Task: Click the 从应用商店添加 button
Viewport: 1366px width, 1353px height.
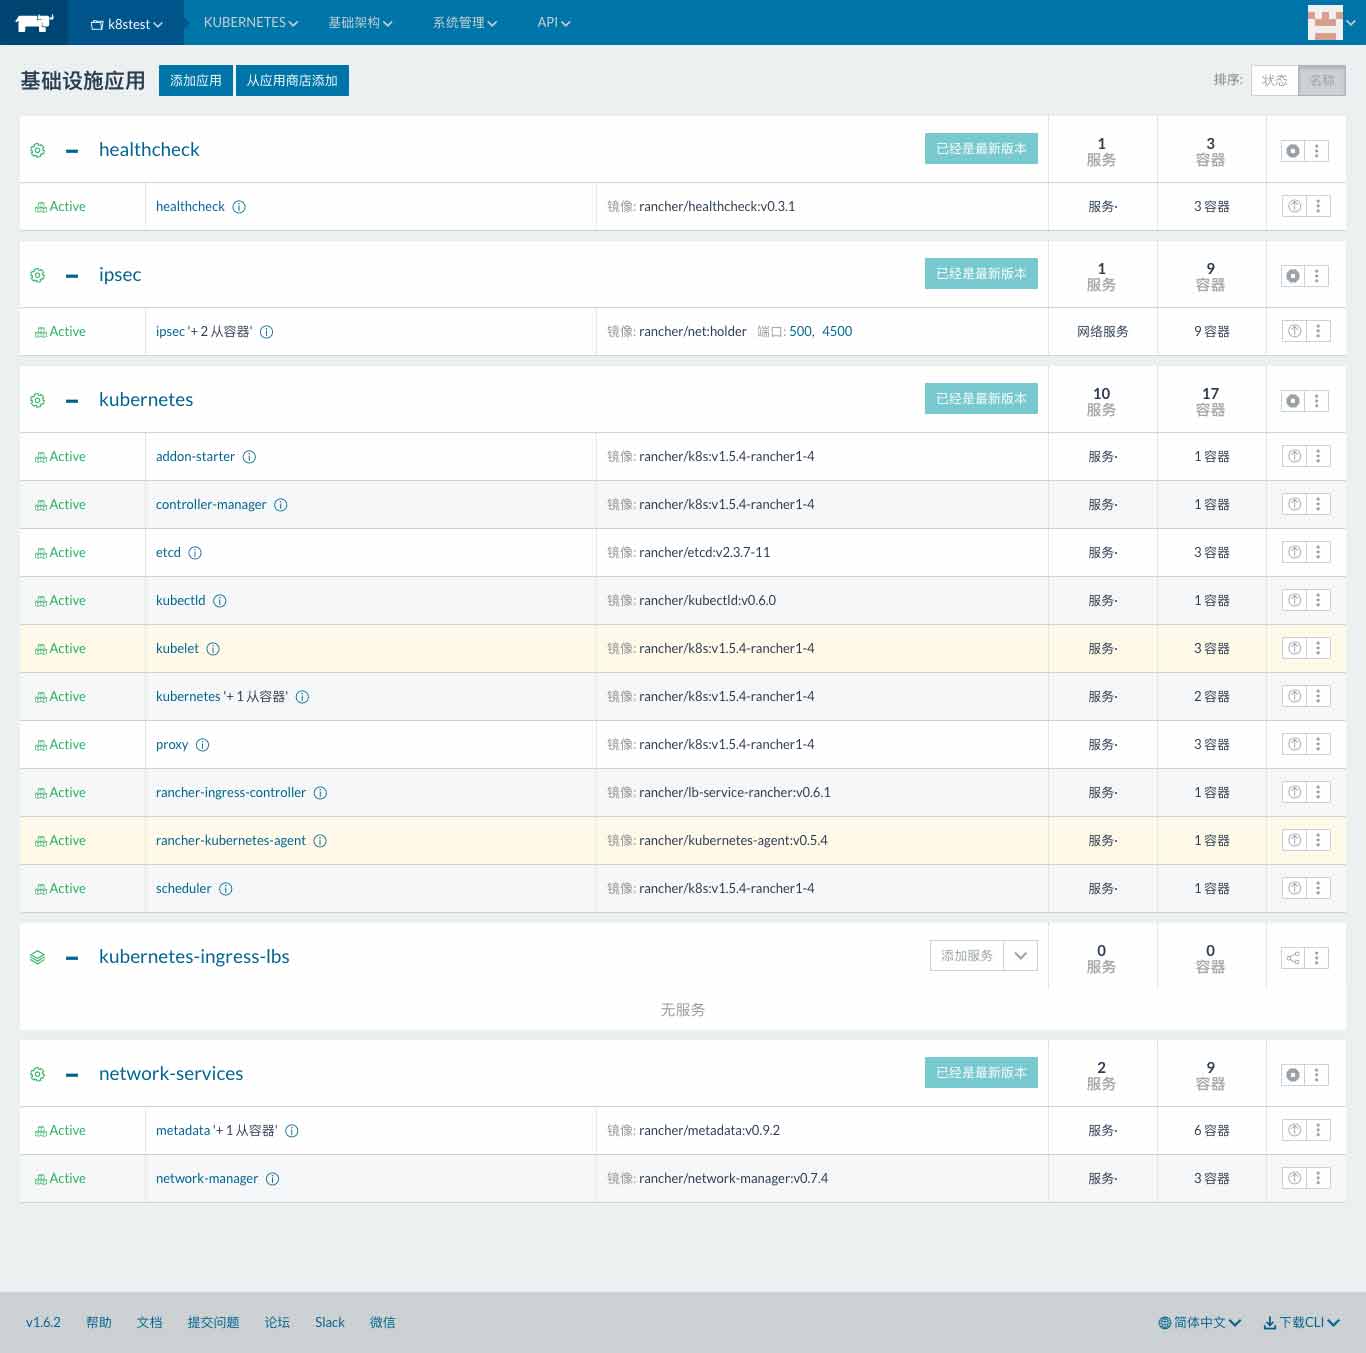Action: [x=292, y=80]
